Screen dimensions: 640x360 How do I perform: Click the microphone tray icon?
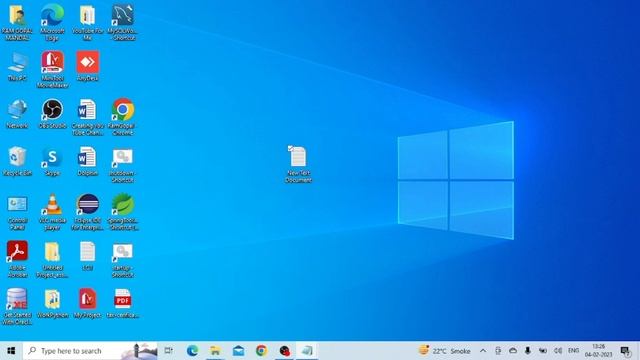click(x=527, y=351)
